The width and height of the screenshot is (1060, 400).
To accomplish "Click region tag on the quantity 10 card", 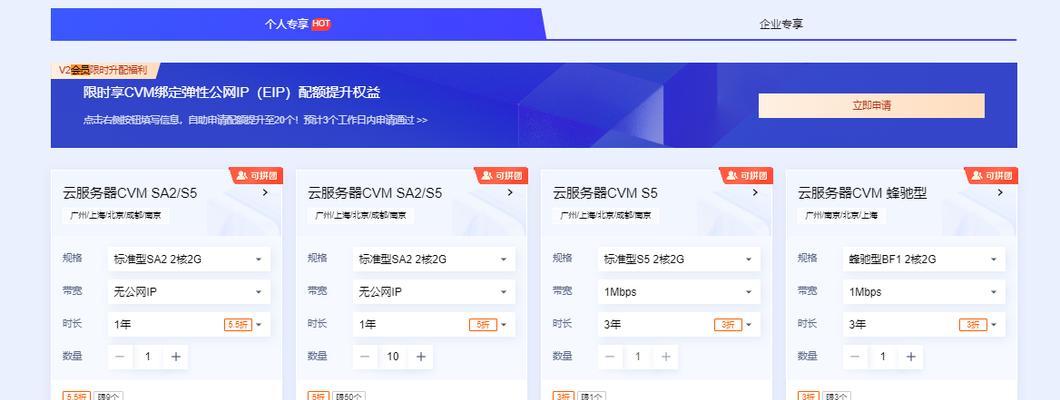I will [x=361, y=216].
